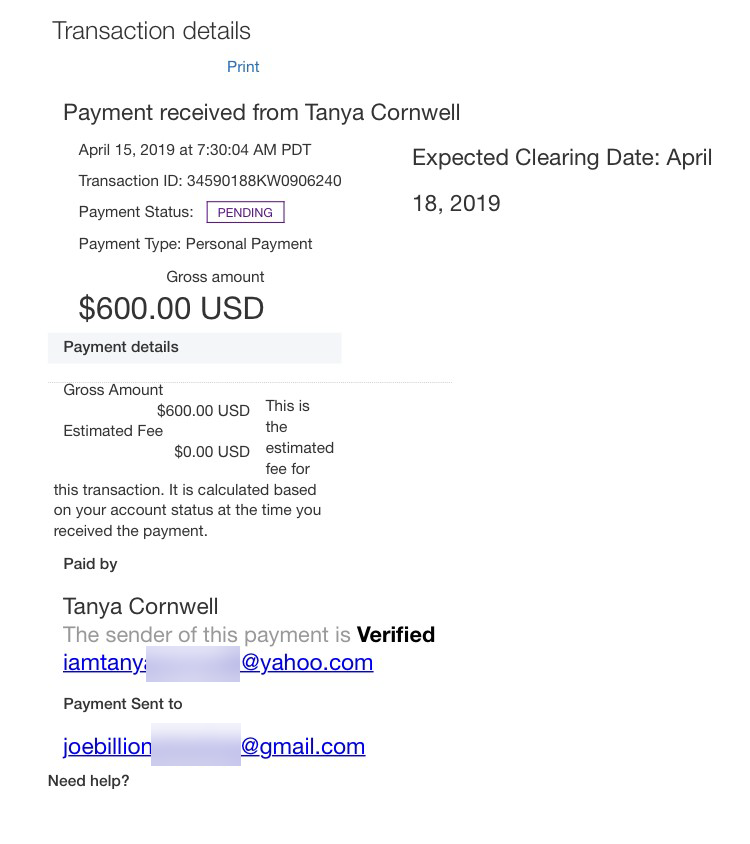Viewport: 750px width, 844px height.
Task: Click the Gross Amount label in payment details
Action: coord(113,390)
